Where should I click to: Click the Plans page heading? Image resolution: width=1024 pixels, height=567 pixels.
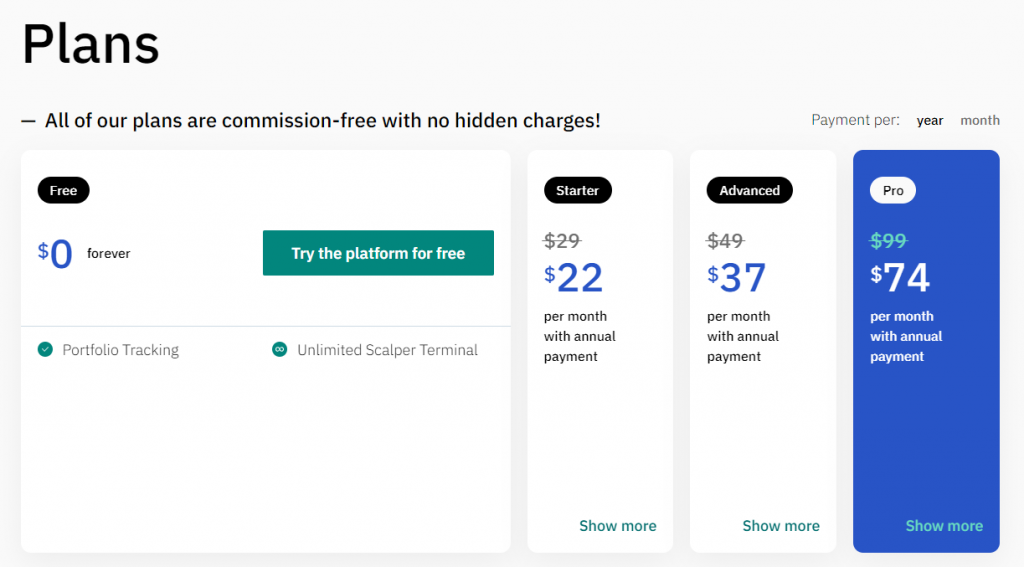click(91, 44)
